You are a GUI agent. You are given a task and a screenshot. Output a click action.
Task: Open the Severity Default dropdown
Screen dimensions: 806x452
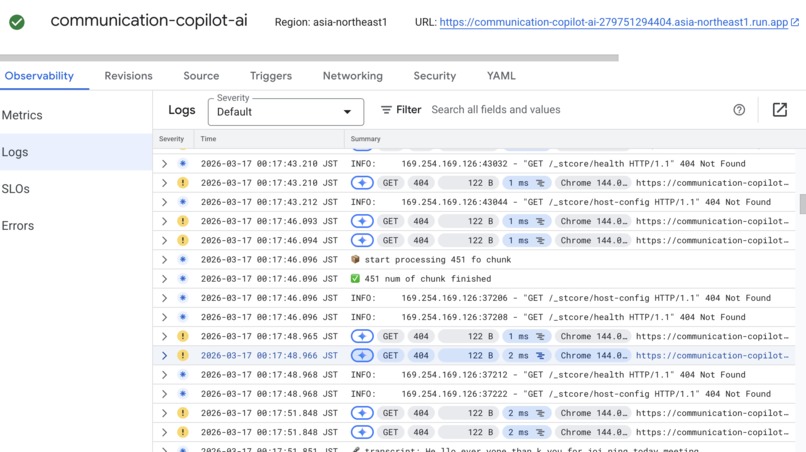(x=286, y=112)
